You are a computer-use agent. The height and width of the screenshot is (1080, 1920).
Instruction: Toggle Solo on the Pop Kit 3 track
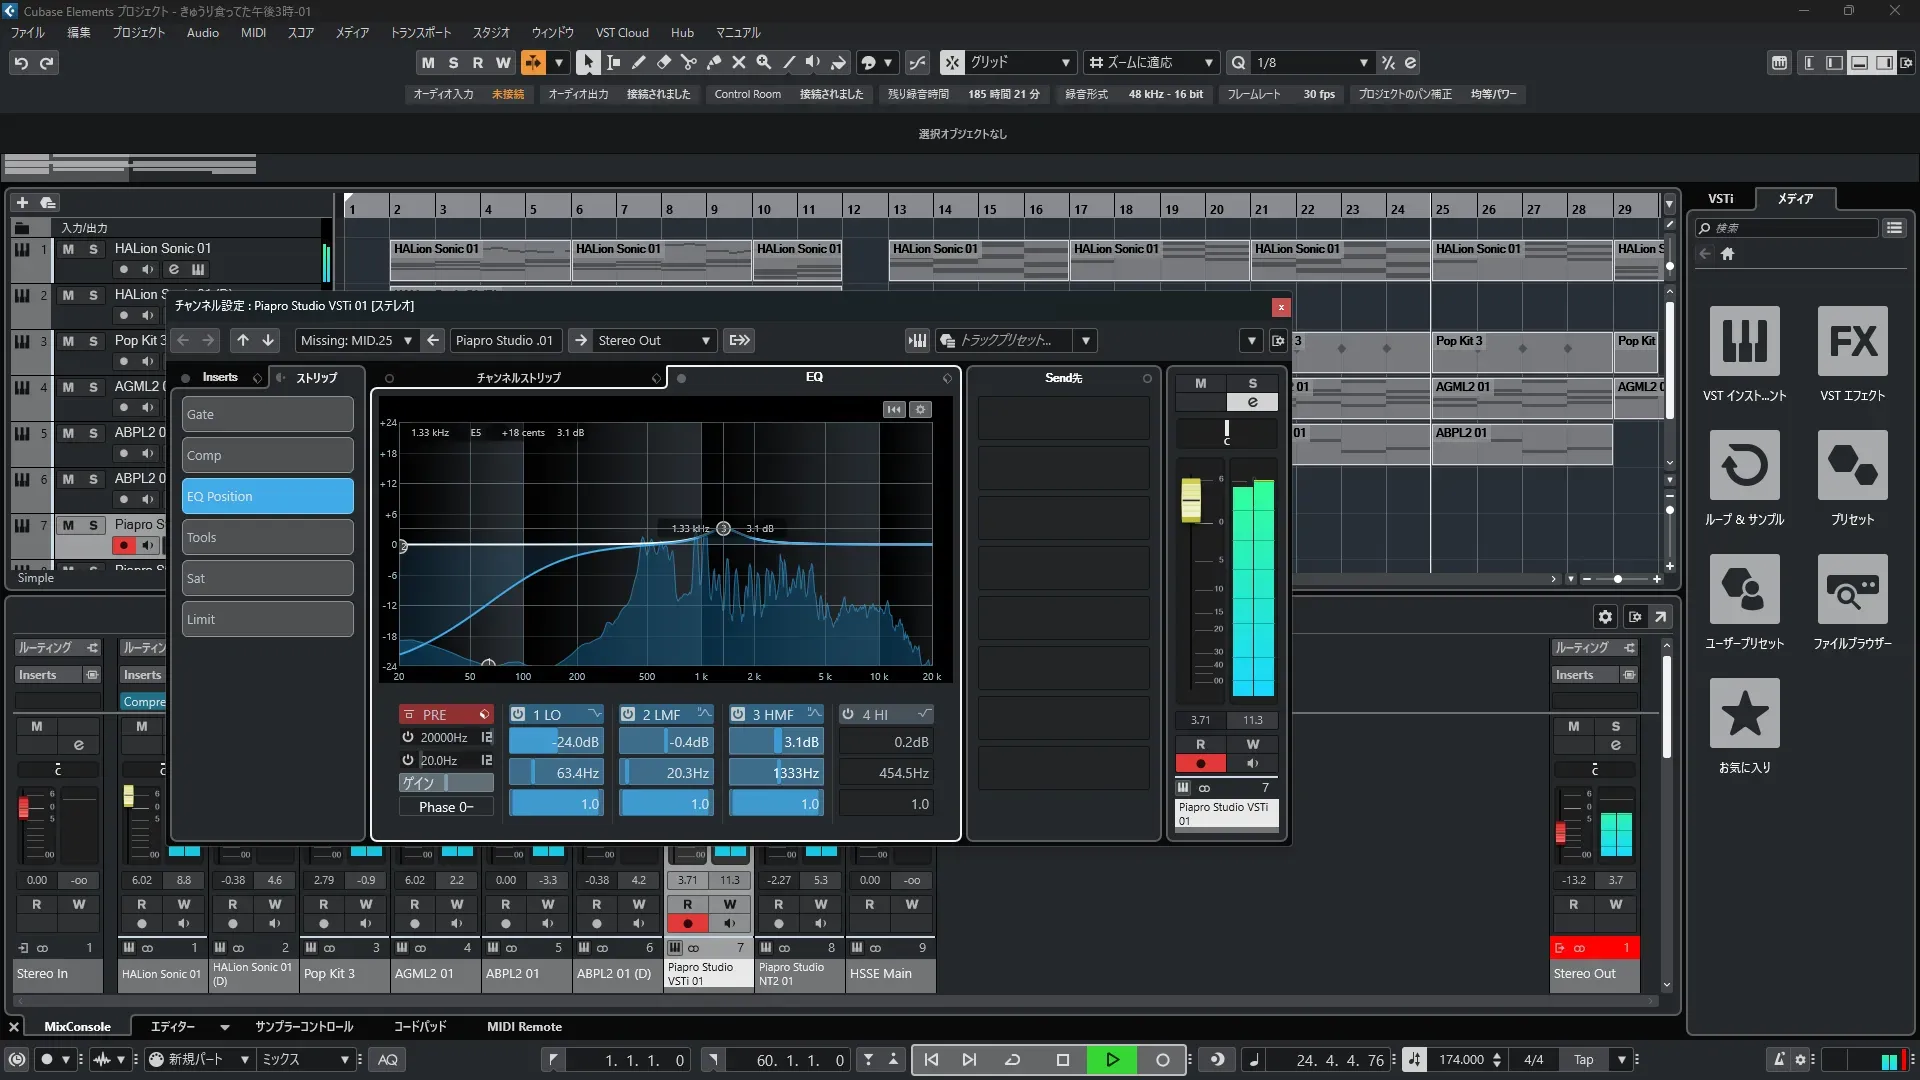click(x=93, y=341)
